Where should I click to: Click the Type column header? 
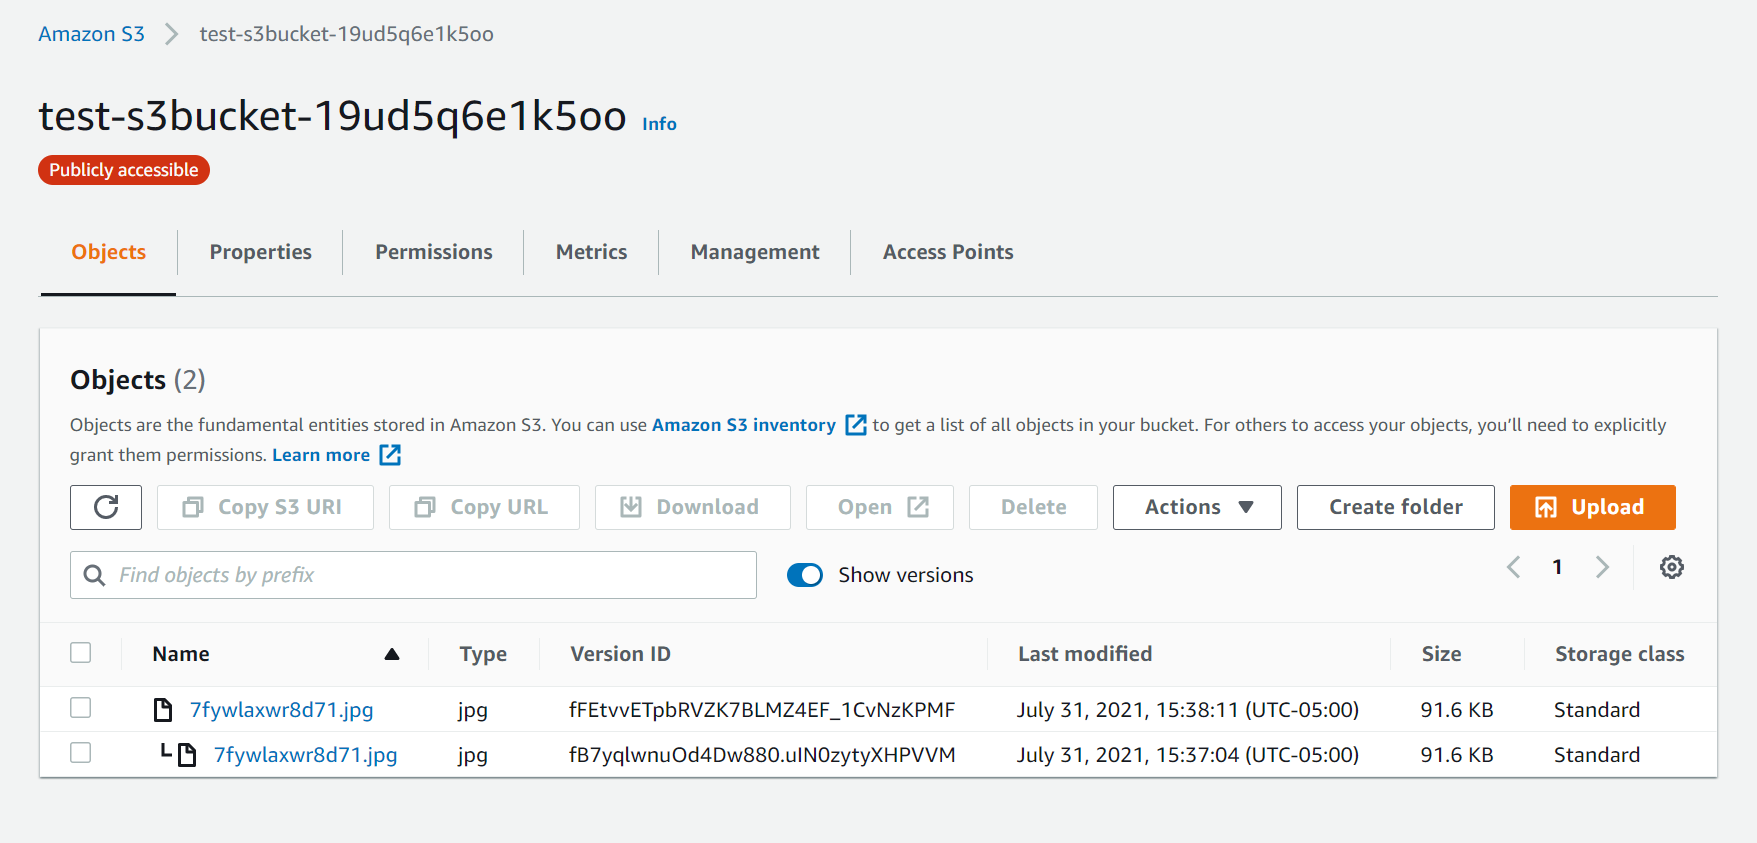click(483, 654)
